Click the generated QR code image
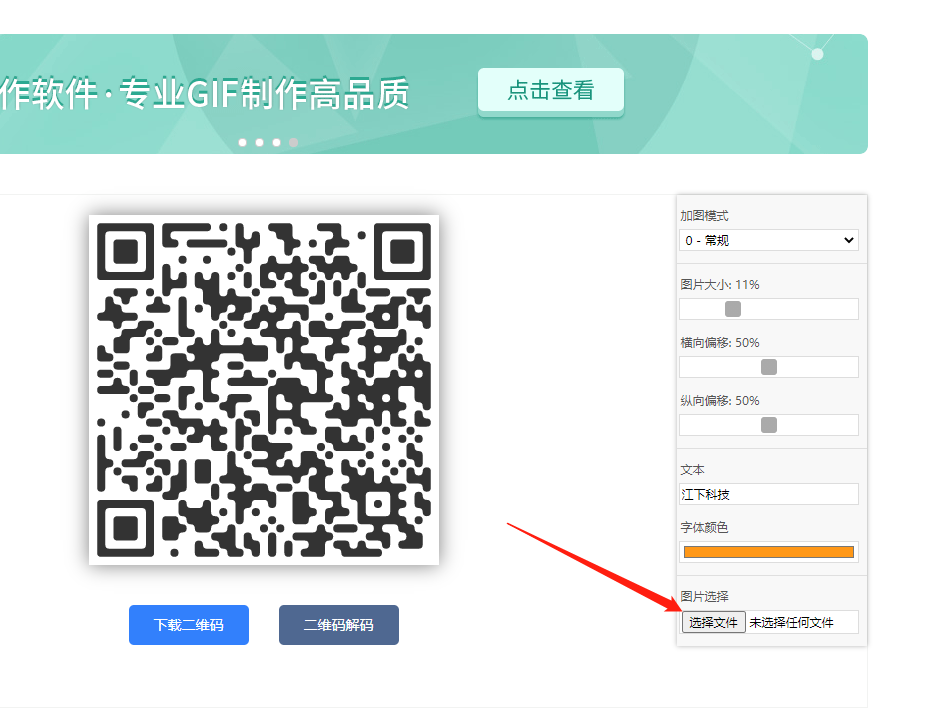The image size is (946, 723). 264,390
